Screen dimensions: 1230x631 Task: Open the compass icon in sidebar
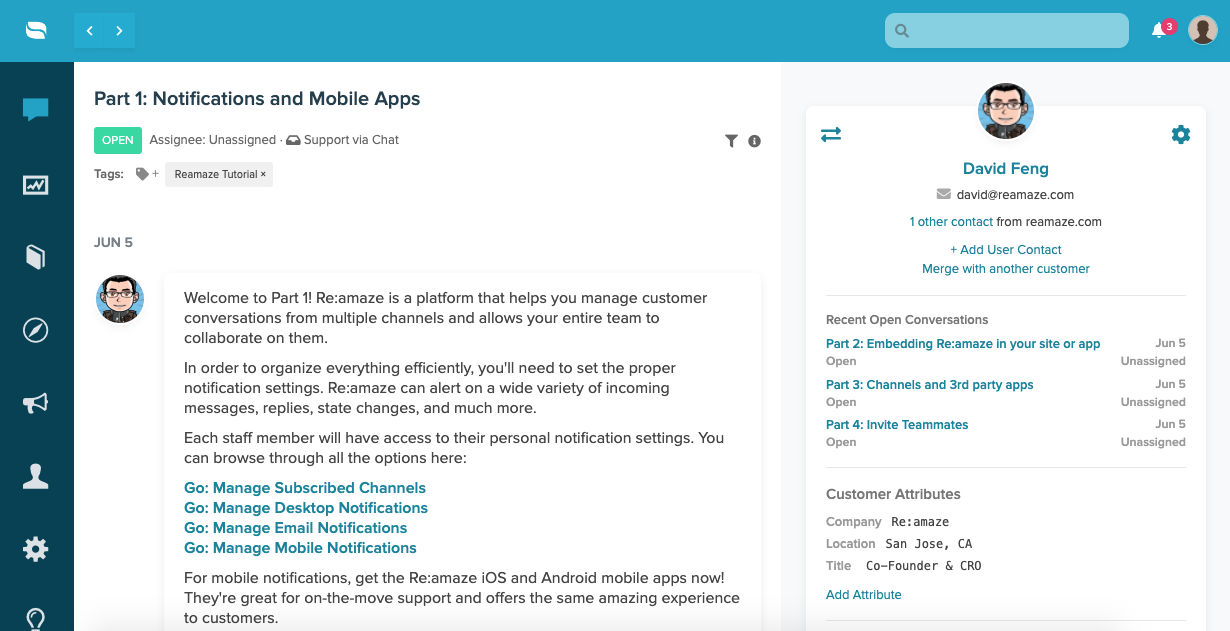[36, 330]
